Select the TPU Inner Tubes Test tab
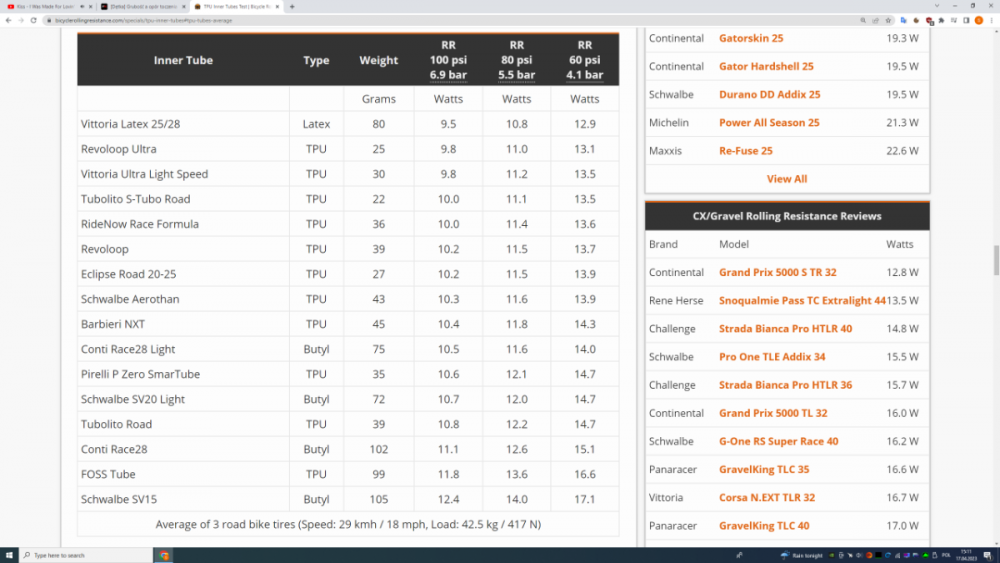 coord(237,6)
